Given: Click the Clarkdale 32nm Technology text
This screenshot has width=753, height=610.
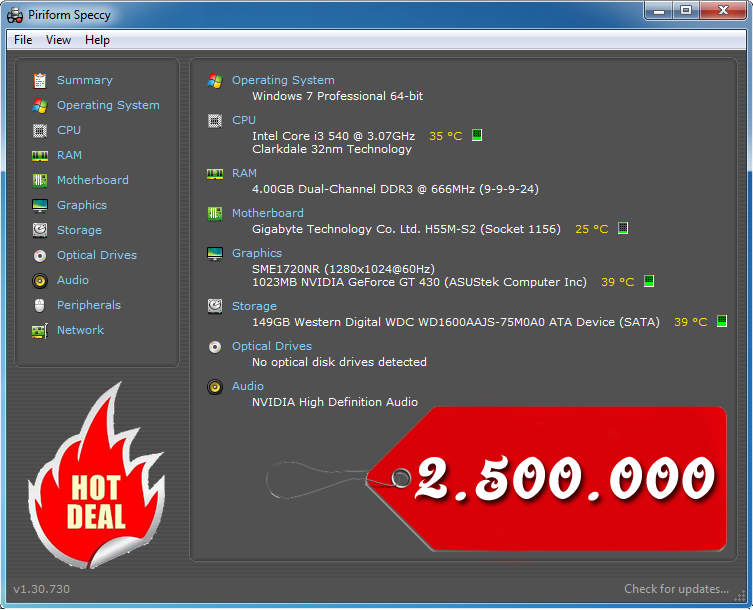Looking at the screenshot, I should coord(331,149).
